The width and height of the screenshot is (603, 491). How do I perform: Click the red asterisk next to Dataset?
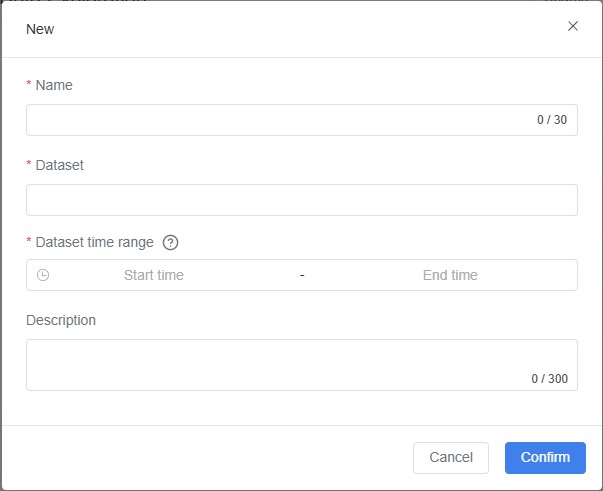[x=29, y=166]
